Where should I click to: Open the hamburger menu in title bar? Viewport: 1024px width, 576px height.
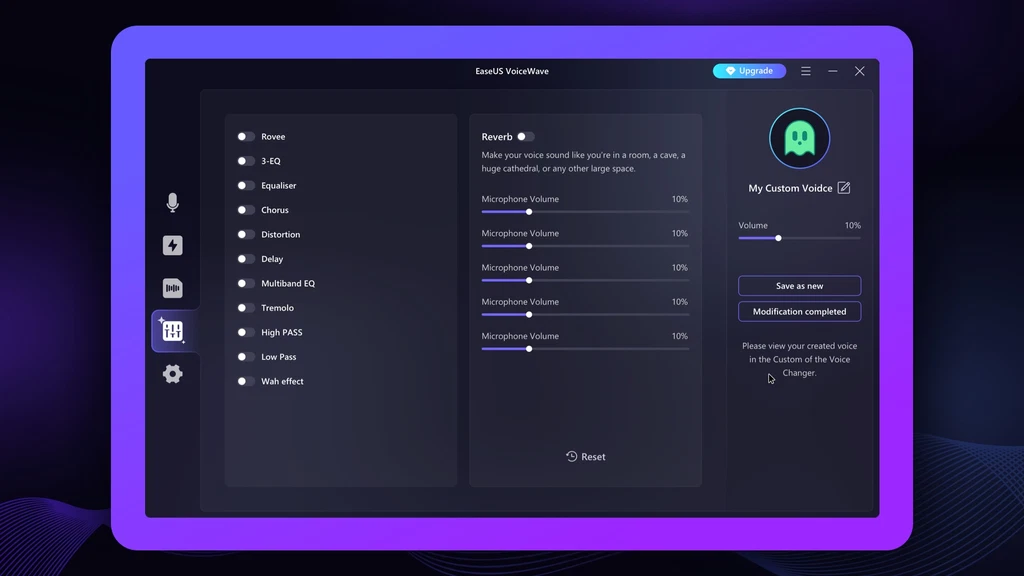tap(806, 71)
